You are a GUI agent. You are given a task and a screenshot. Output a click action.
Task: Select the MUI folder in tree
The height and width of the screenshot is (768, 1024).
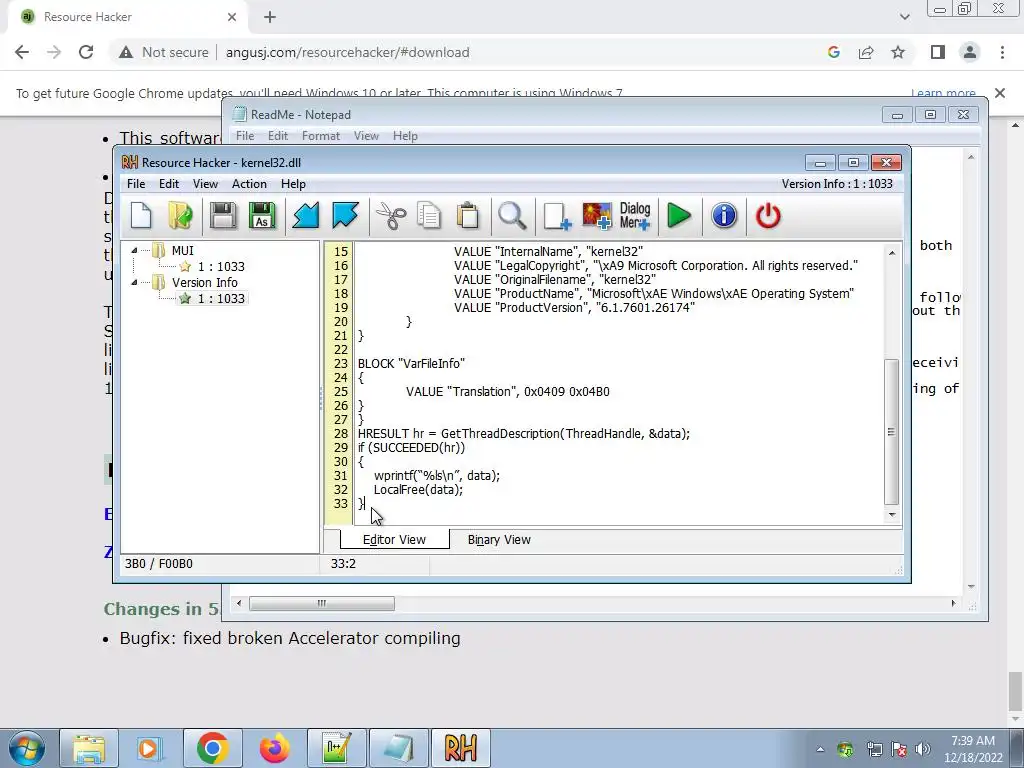pos(182,251)
